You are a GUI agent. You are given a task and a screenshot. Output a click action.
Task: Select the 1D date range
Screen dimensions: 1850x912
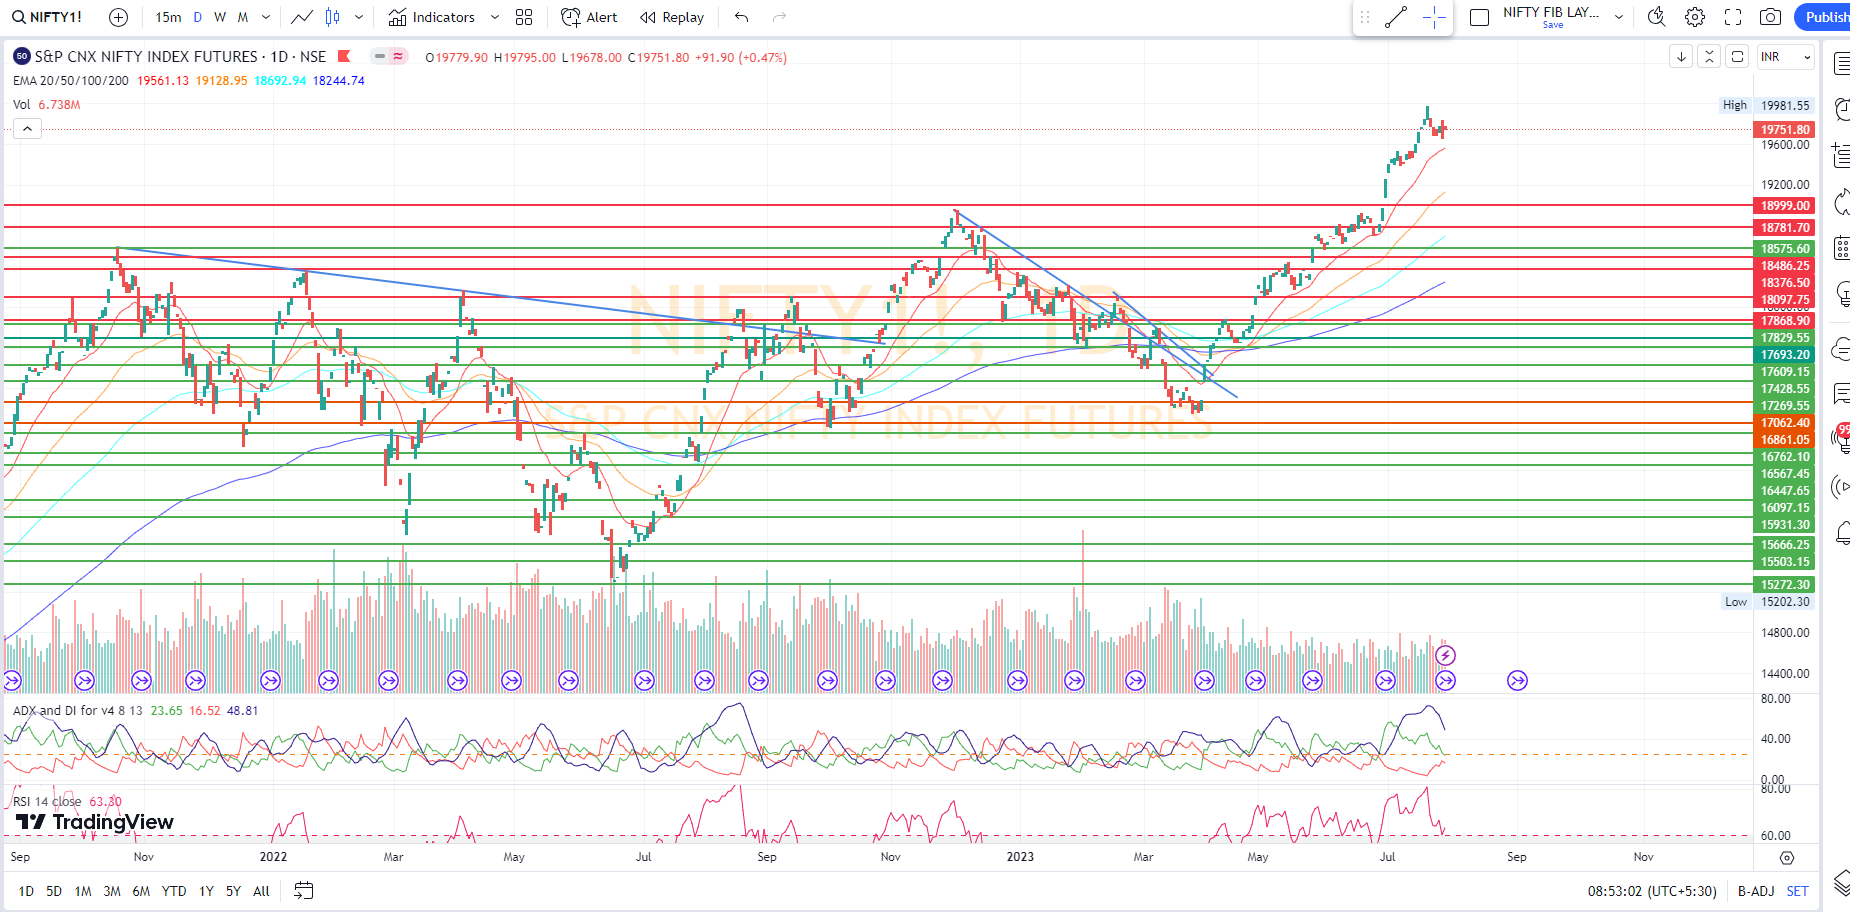tap(26, 891)
